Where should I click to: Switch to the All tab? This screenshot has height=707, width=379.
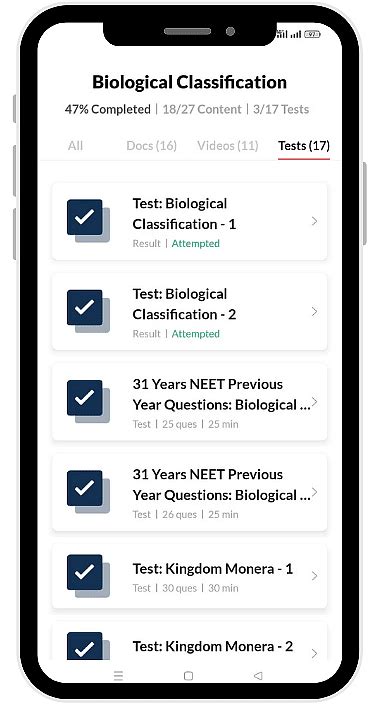[x=75, y=146]
